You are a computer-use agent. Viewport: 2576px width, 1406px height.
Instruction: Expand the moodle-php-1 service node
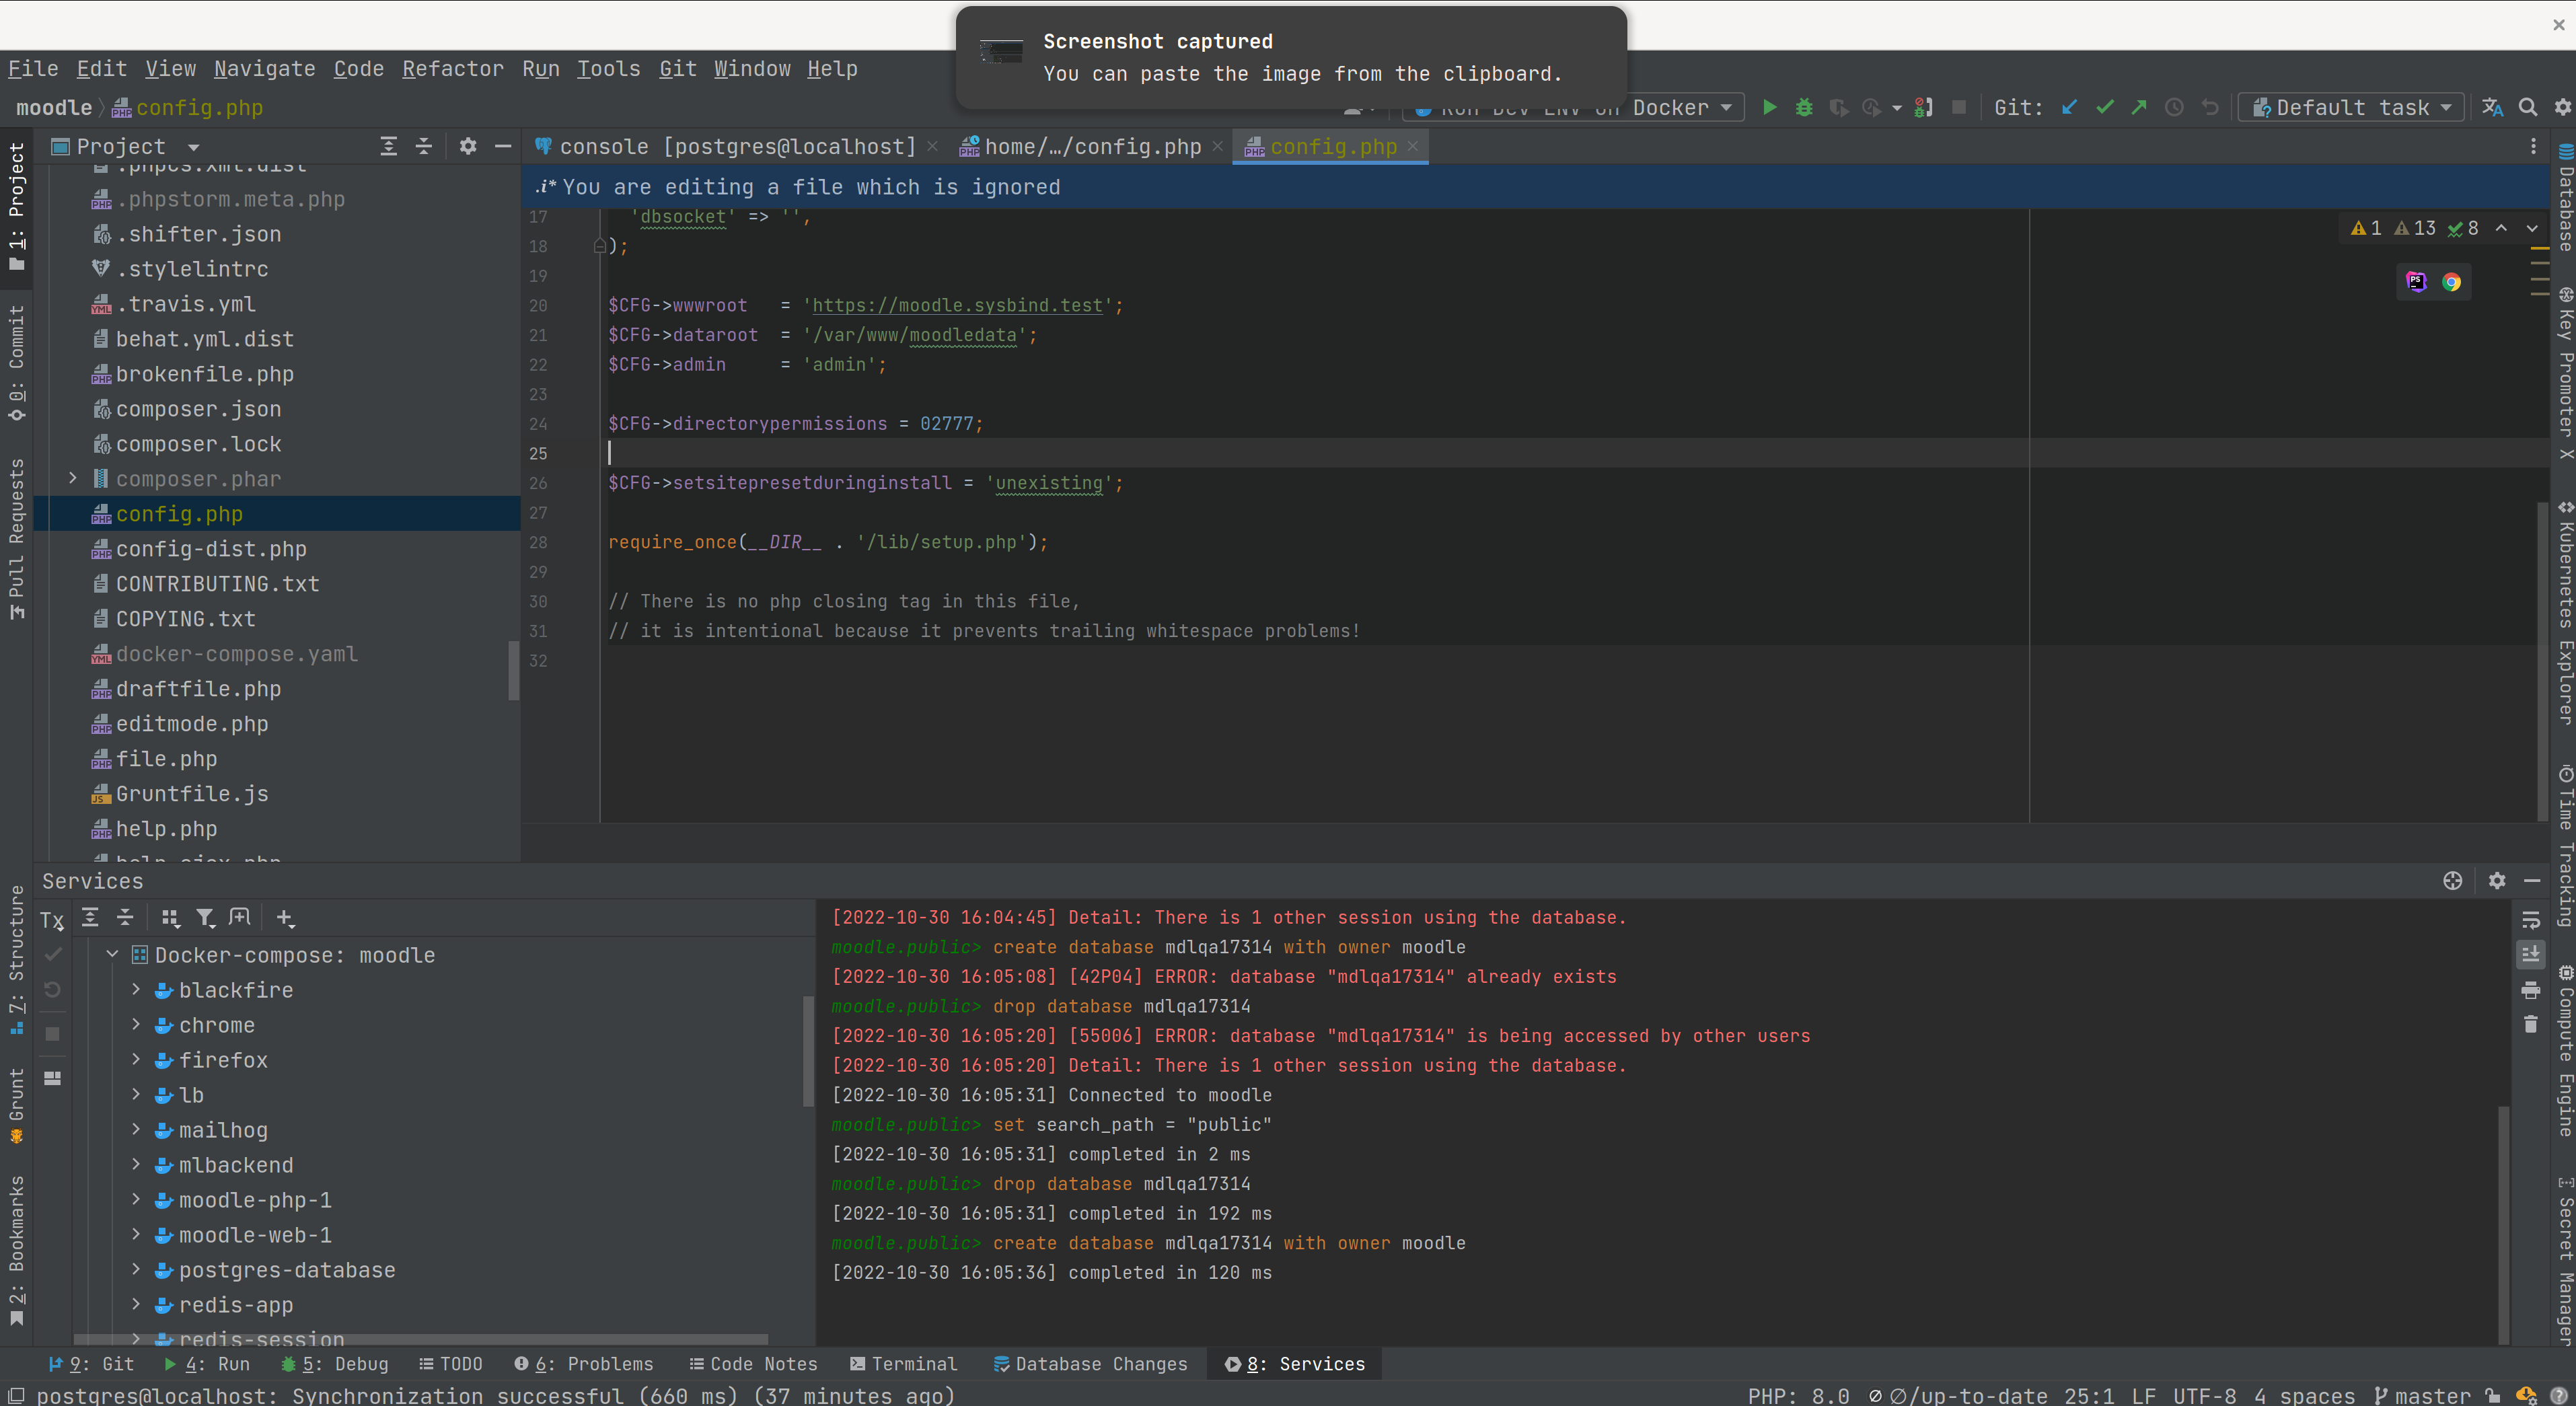(137, 1200)
